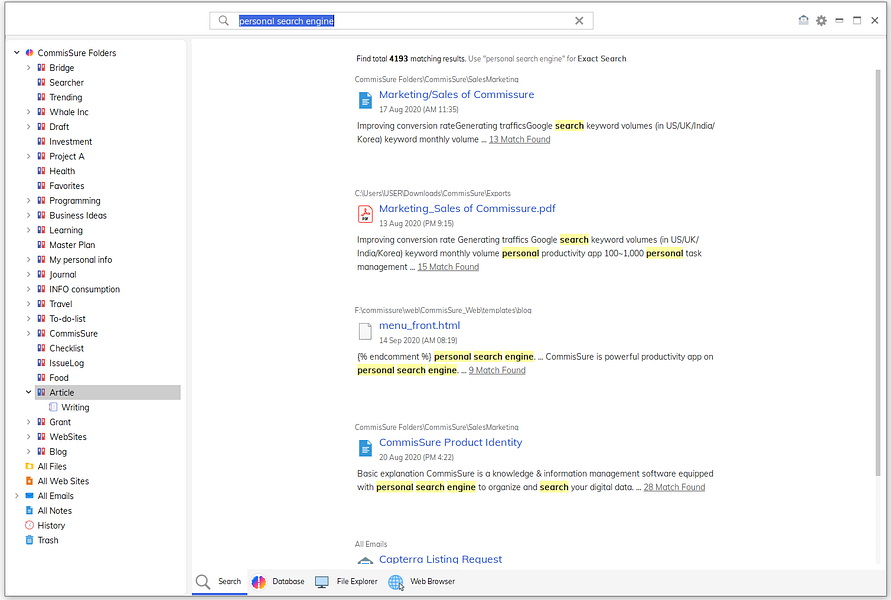The width and height of the screenshot is (891, 600).
Task: Click the Food folder icon
Action: [41, 377]
